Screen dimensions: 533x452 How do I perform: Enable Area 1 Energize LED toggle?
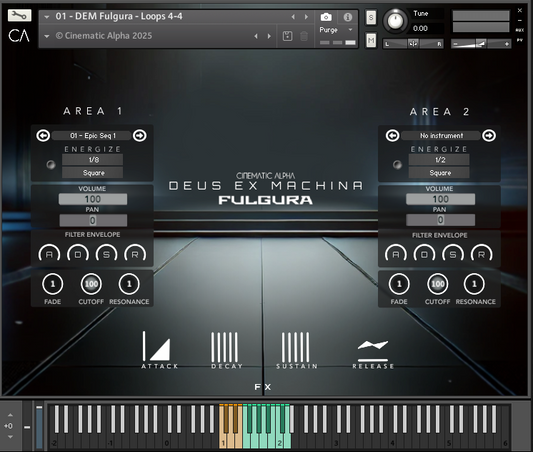(x=51, y=165)
